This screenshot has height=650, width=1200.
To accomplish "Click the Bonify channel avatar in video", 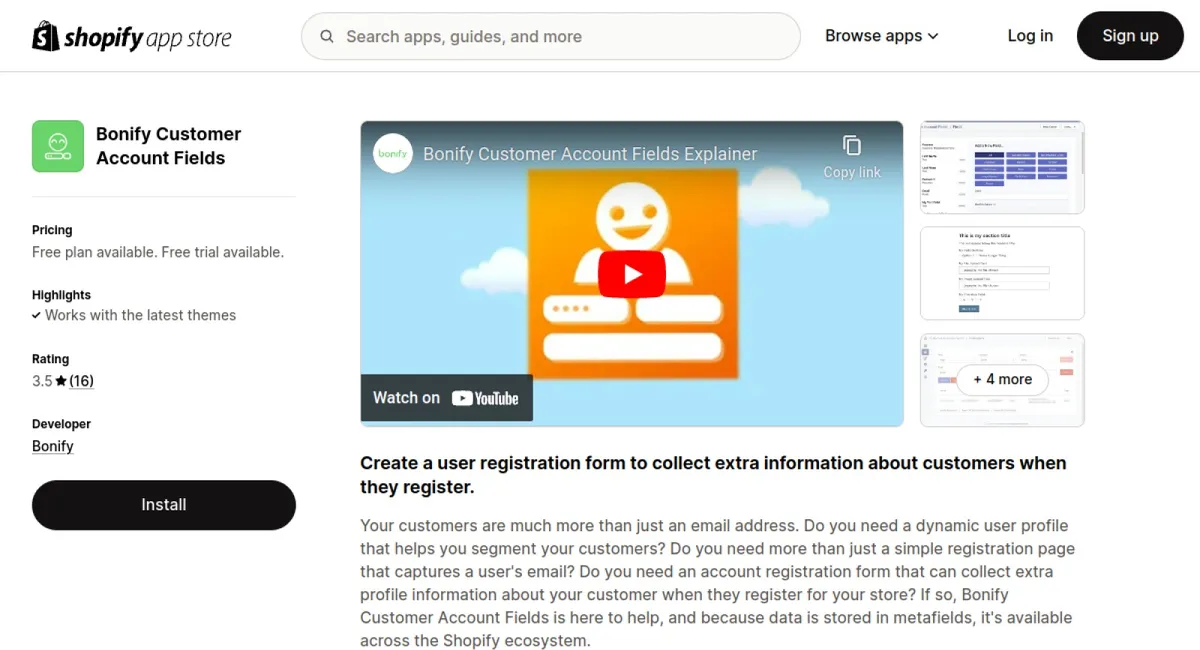I will [393, 153].
